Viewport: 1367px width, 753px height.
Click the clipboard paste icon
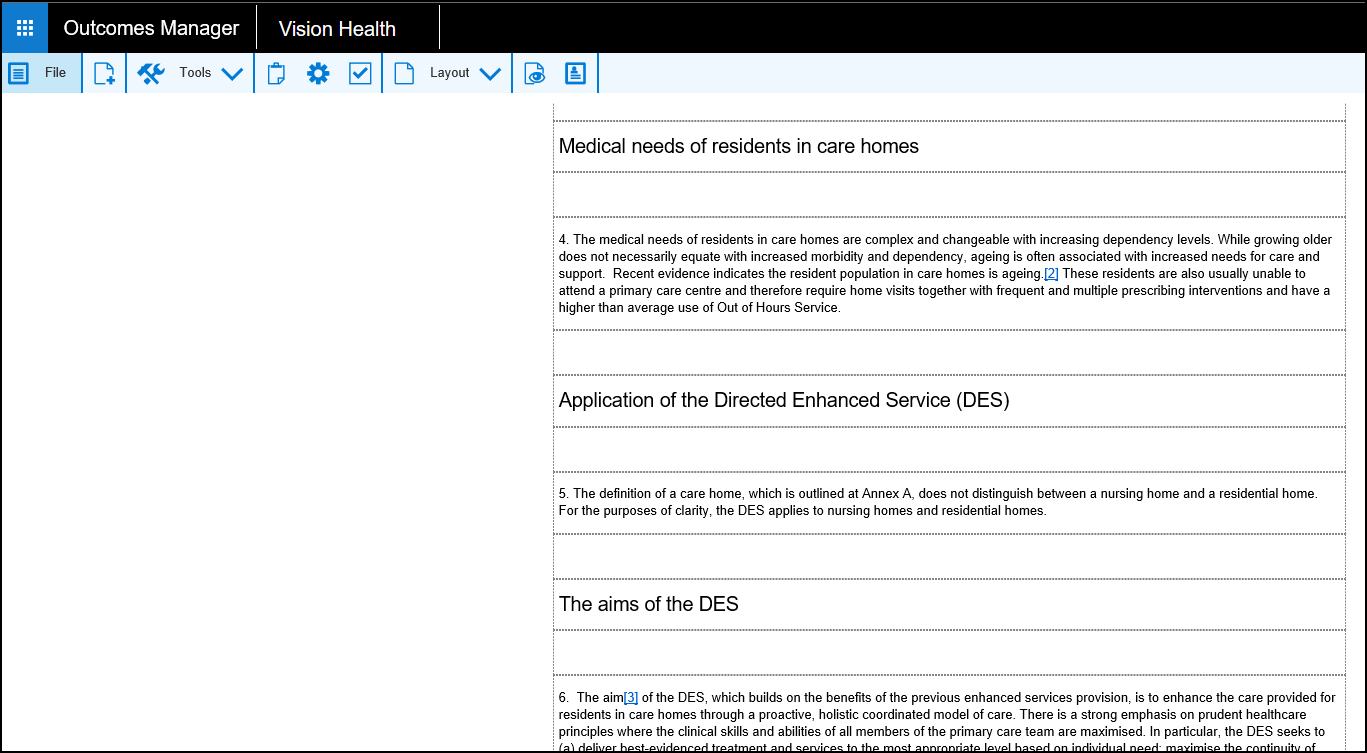(277, 74)
